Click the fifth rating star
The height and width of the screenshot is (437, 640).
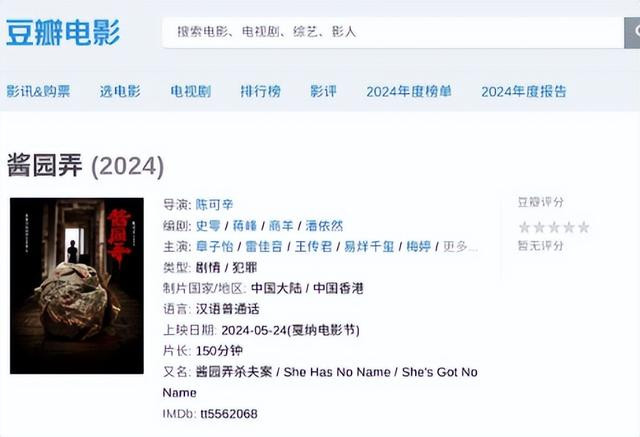tap(584, 227)
